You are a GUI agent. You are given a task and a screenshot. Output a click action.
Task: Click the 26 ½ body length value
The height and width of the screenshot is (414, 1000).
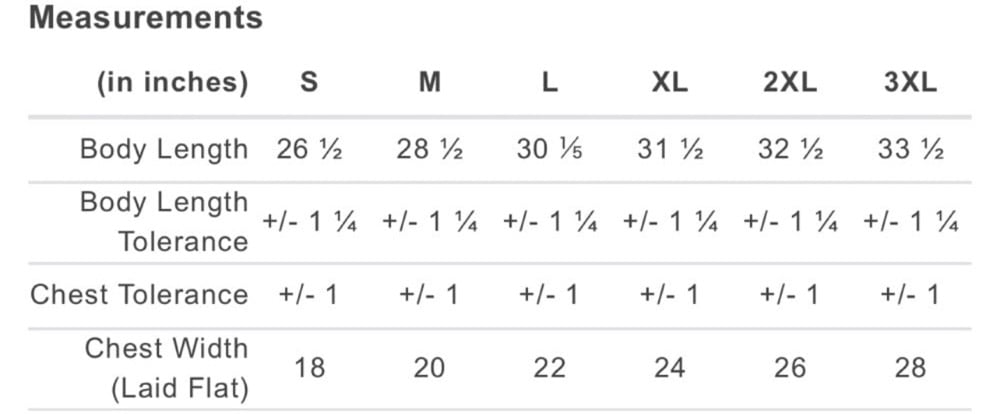click(310, 150)
